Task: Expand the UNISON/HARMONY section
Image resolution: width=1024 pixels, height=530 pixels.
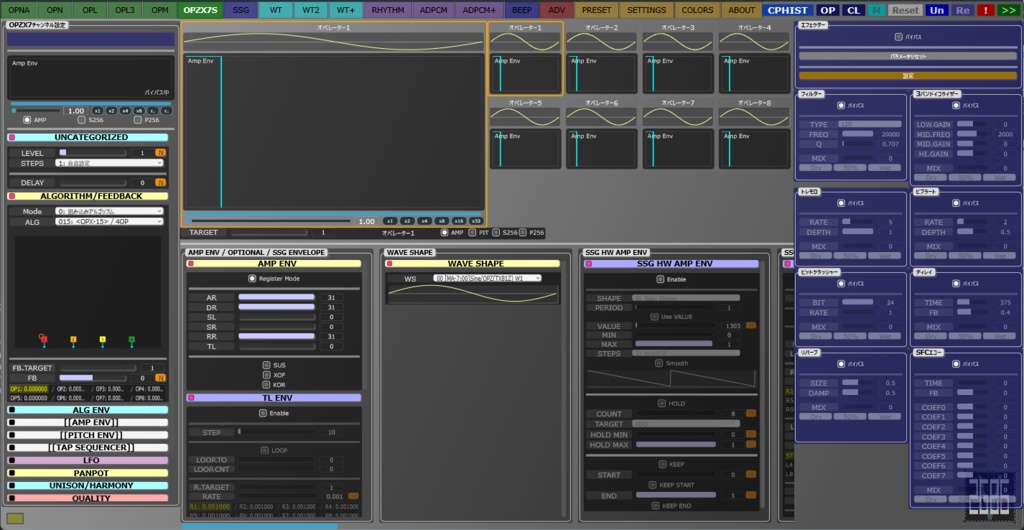Action: [88, 486]
